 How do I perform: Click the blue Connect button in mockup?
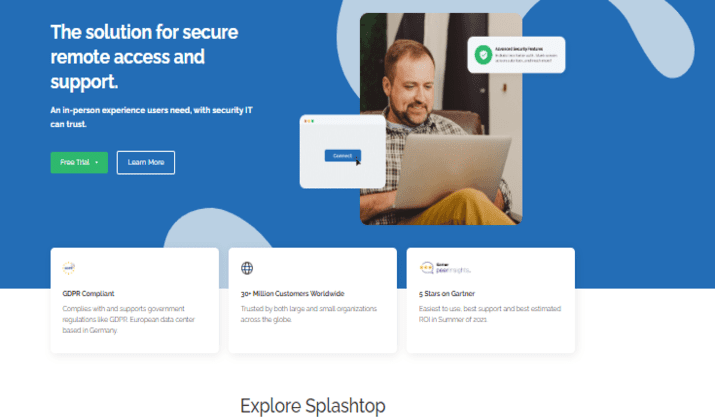pyautogui.click(x=342, y=156)
